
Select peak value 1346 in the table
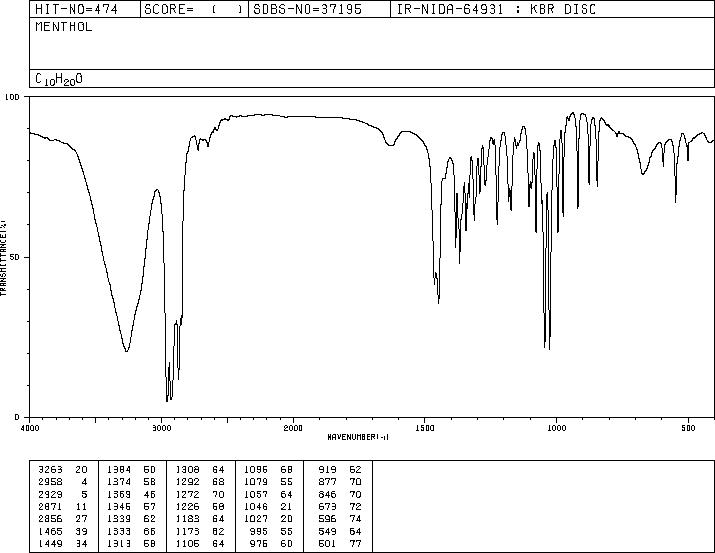coord(119,506)
